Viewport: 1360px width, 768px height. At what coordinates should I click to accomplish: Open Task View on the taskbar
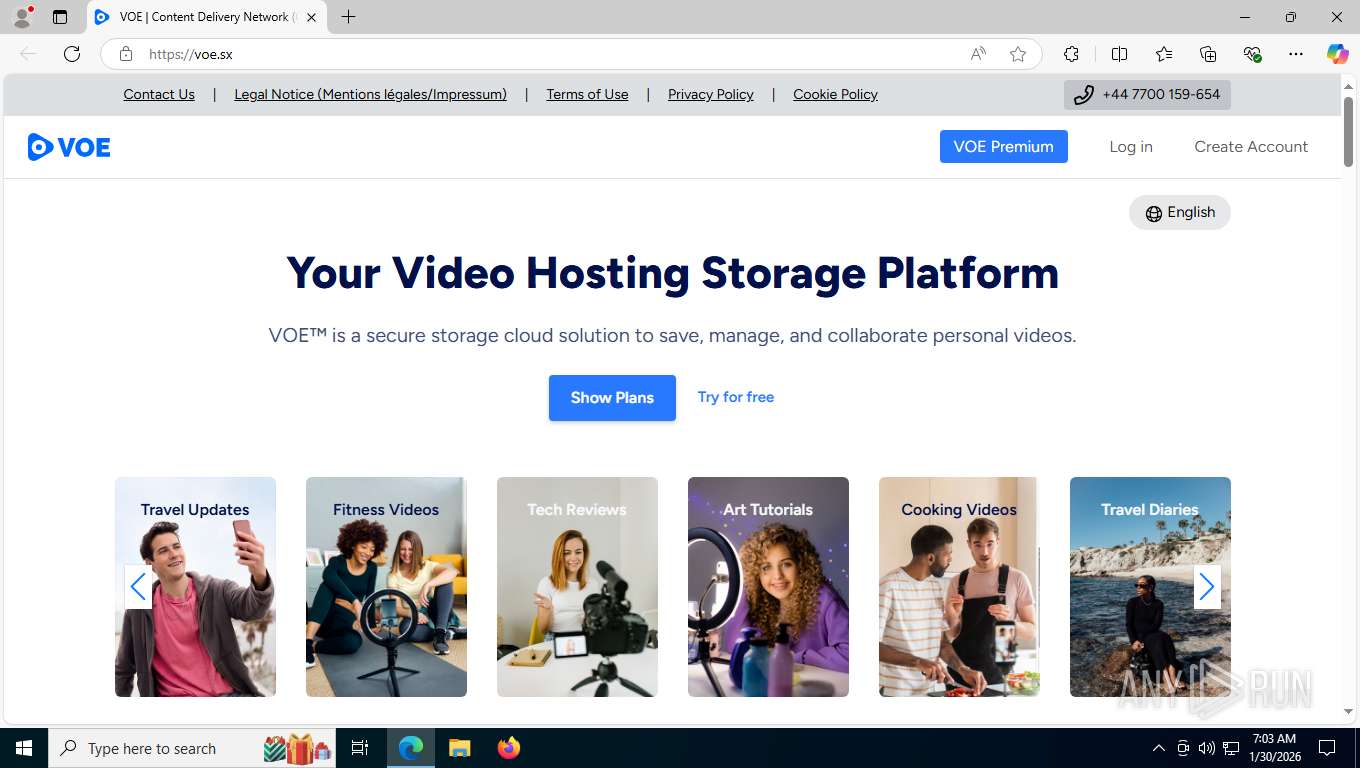coord(360,748)
